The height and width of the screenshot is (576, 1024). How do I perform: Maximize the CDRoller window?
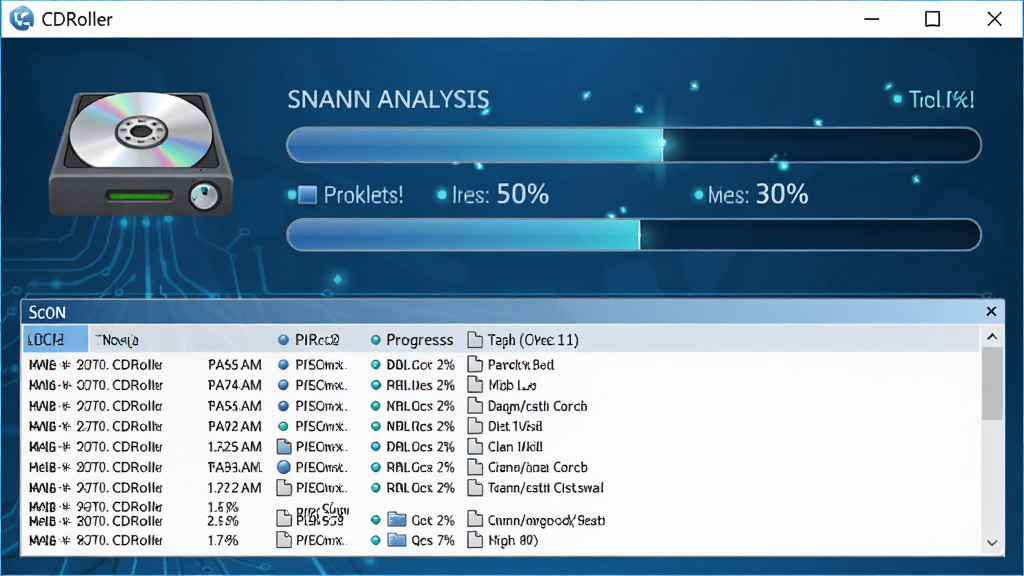coord(933,19)
